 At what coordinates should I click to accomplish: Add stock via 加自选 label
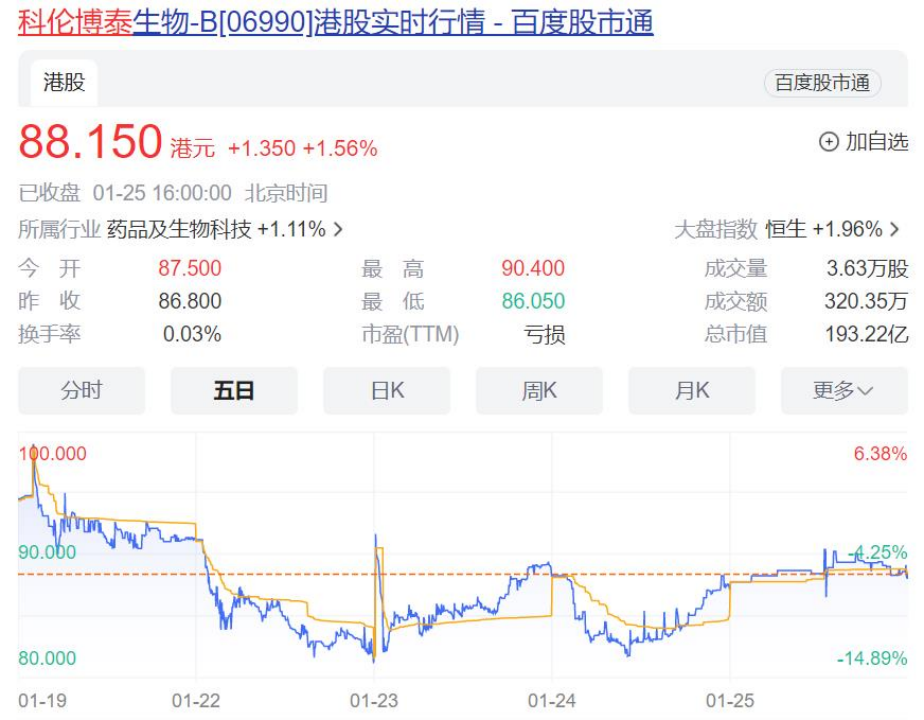click(x=877, y=142)
